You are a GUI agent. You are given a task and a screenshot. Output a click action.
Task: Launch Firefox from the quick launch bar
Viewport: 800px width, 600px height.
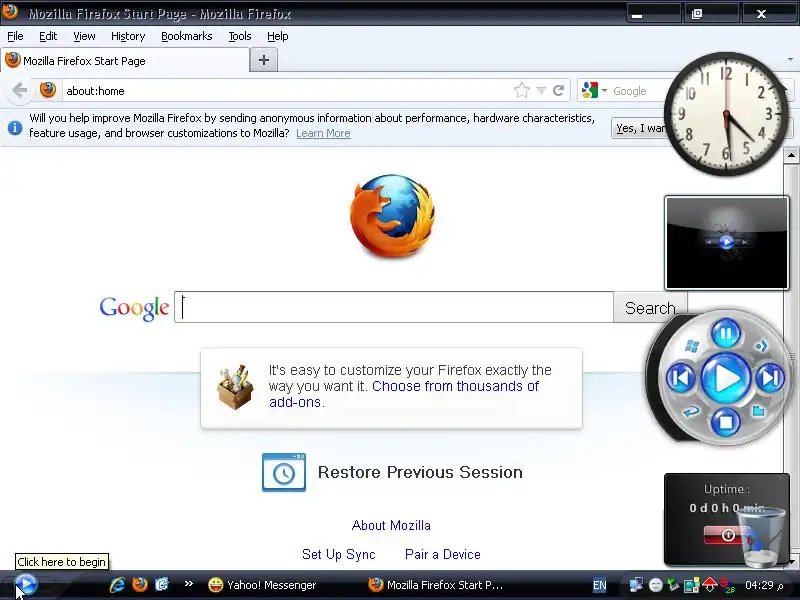coord(140,585)
